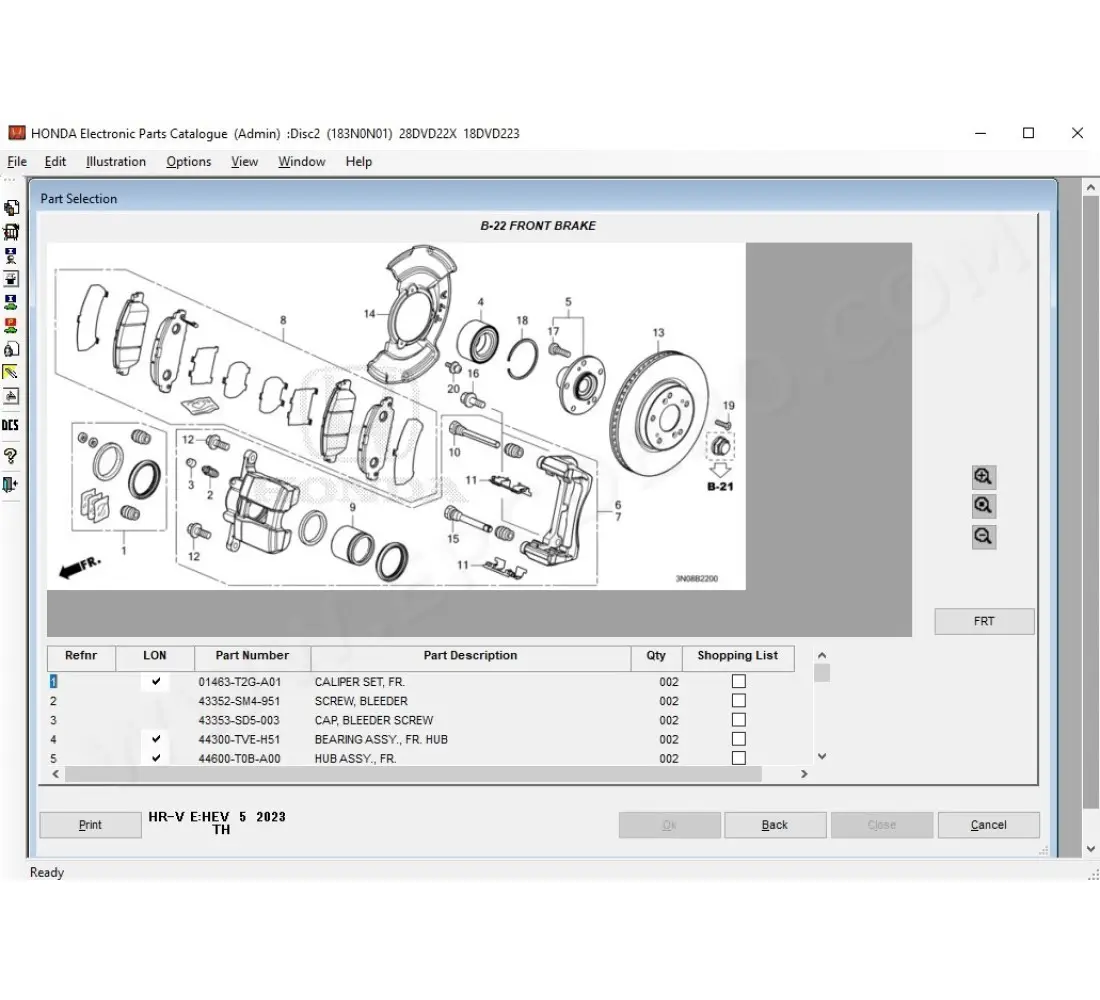1100x1000 pixels.
Task: Click callout number 8 on brake pad set
Action: tap(283, 320)
